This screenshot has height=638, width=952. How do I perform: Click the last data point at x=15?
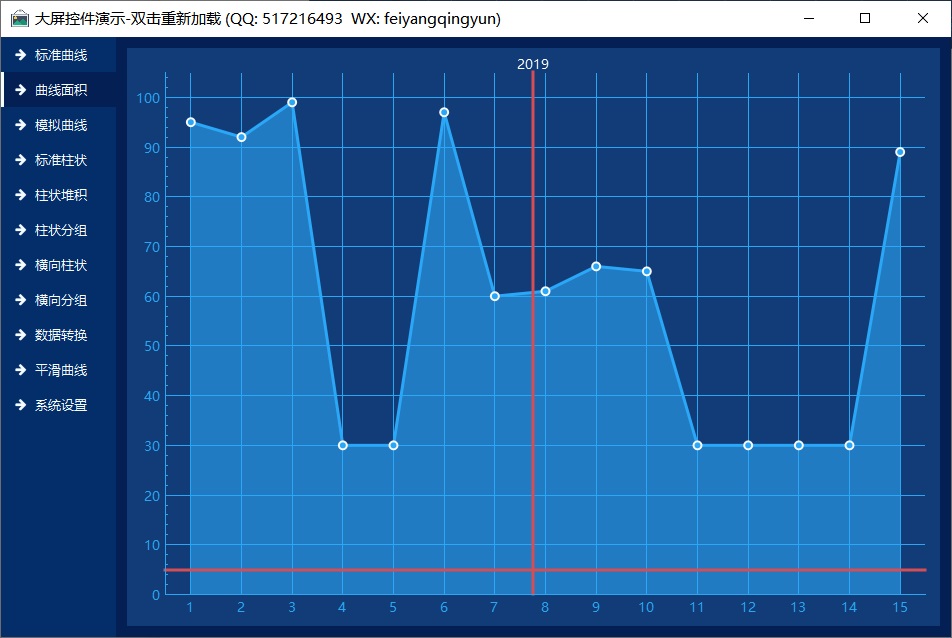tap(900, 152)
